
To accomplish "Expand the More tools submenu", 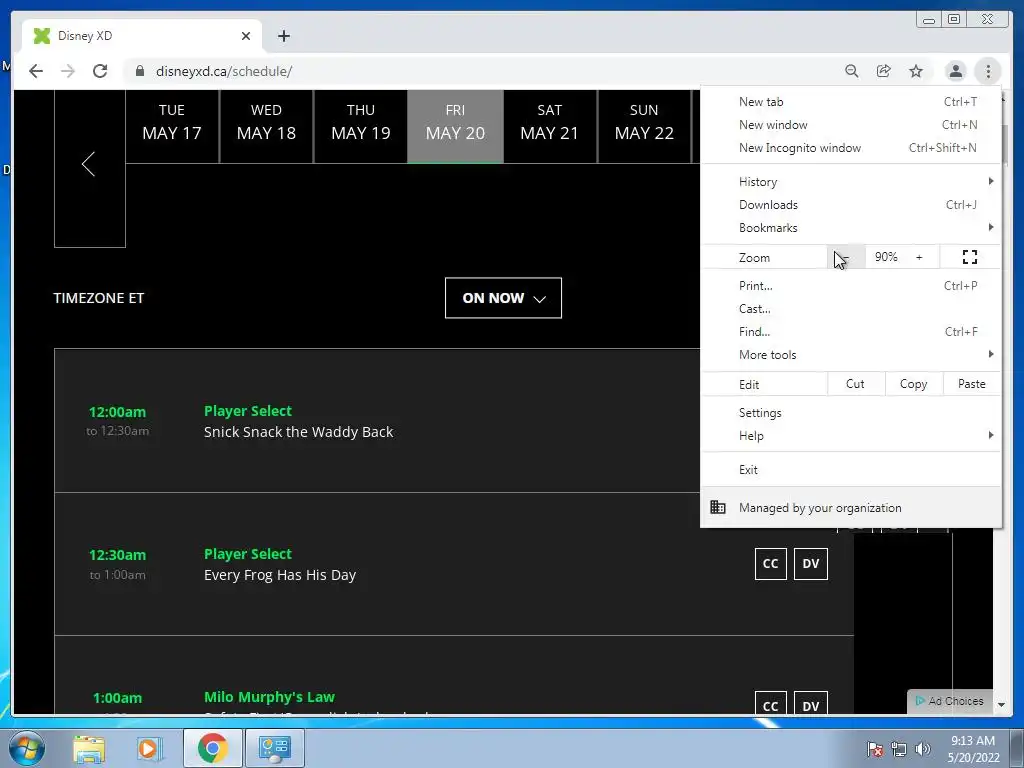I will tap(851, 355).
